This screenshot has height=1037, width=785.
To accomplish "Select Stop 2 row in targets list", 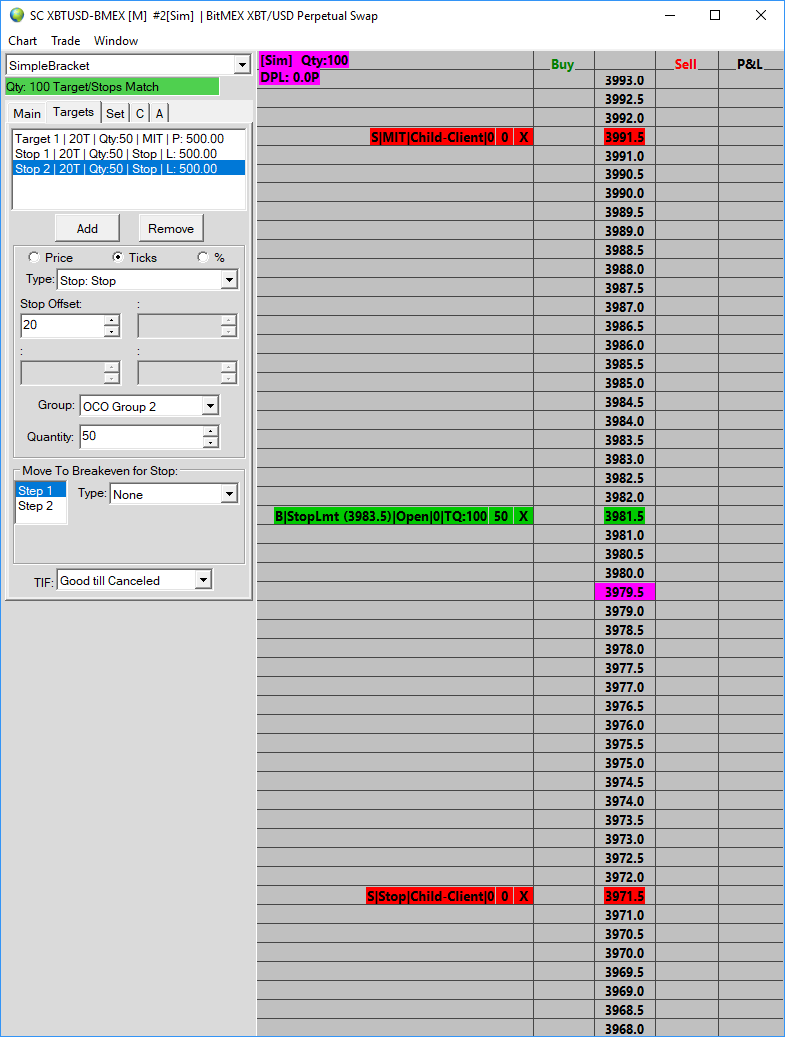I will 129,169.
